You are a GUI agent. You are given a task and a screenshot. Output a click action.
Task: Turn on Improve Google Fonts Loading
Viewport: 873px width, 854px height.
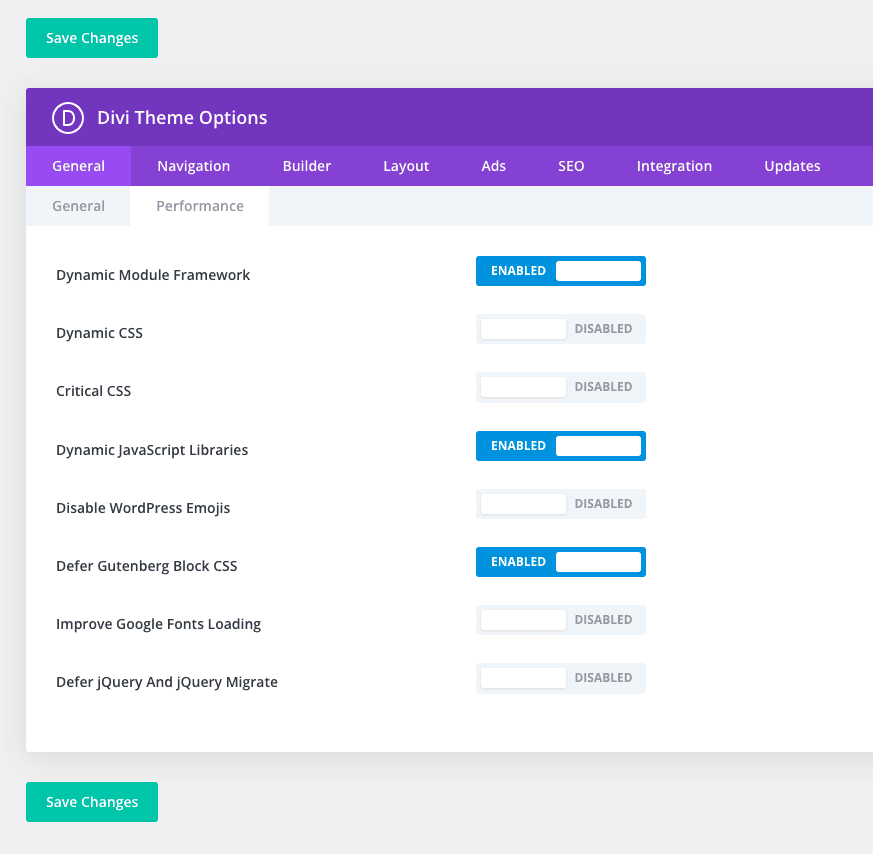(561, 620)
